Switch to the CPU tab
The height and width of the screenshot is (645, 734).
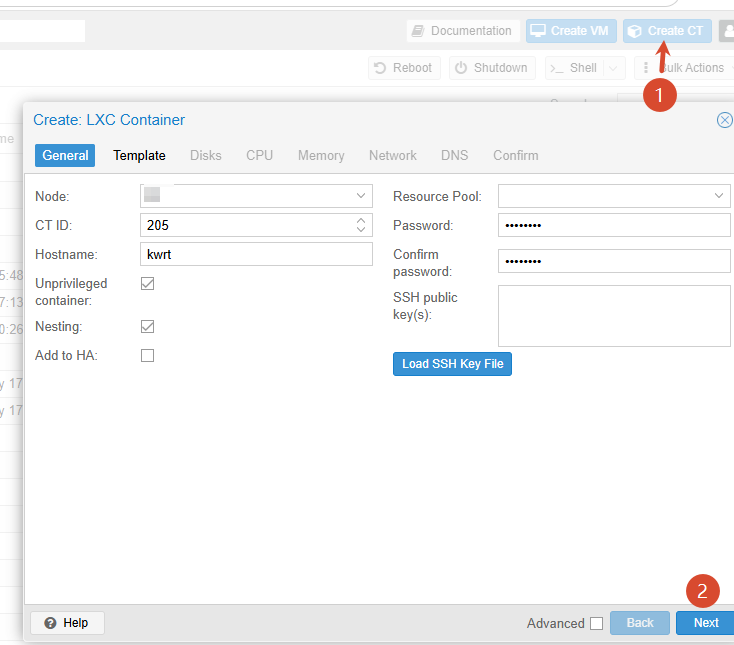pos(259,155)
